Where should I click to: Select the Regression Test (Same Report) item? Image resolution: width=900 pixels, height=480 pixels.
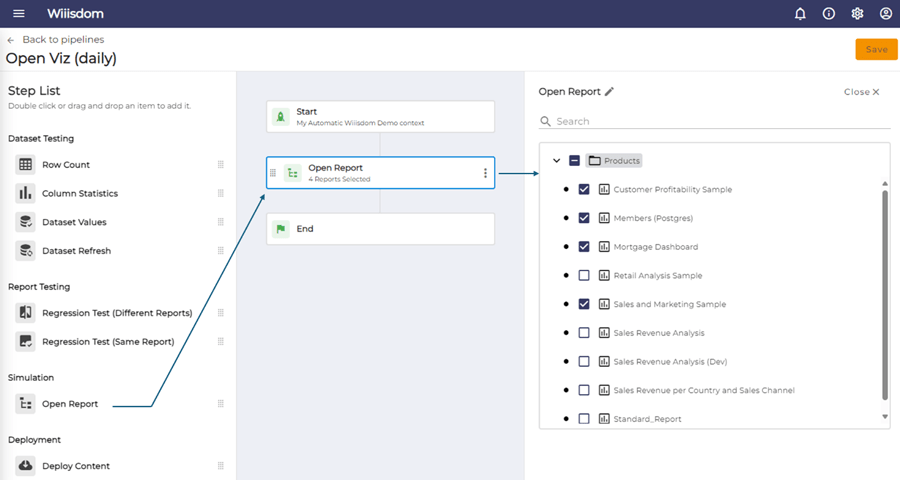click(108, 342)
